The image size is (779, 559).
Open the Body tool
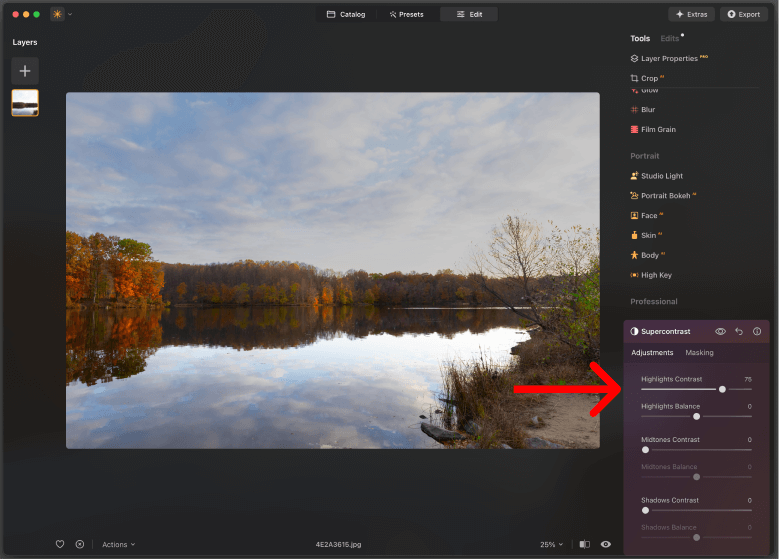[647, 255]
